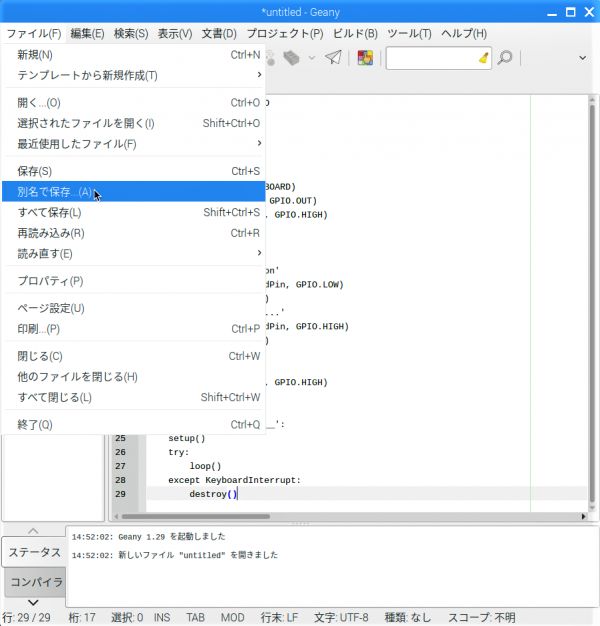The image size is (600, 626).
Task: Minimize the Geany window
Action: click(x=550, y=11)
